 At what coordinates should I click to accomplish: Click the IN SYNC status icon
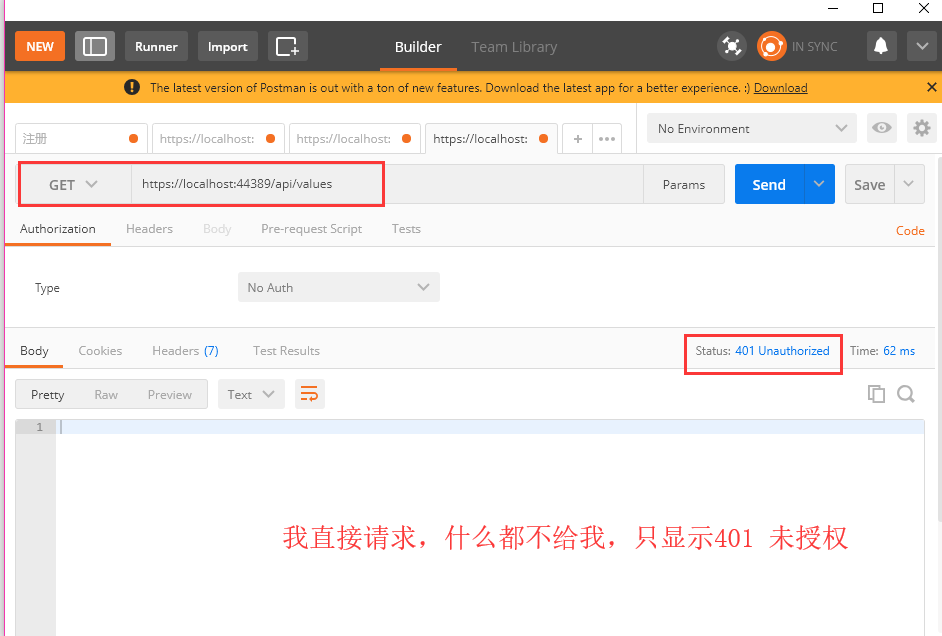(771, 46)
